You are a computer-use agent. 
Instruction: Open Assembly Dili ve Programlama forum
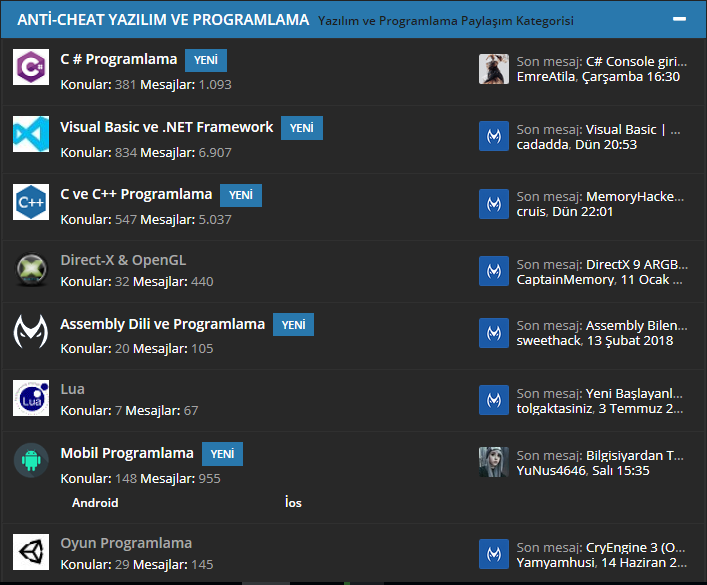click(x=163, y=324)
